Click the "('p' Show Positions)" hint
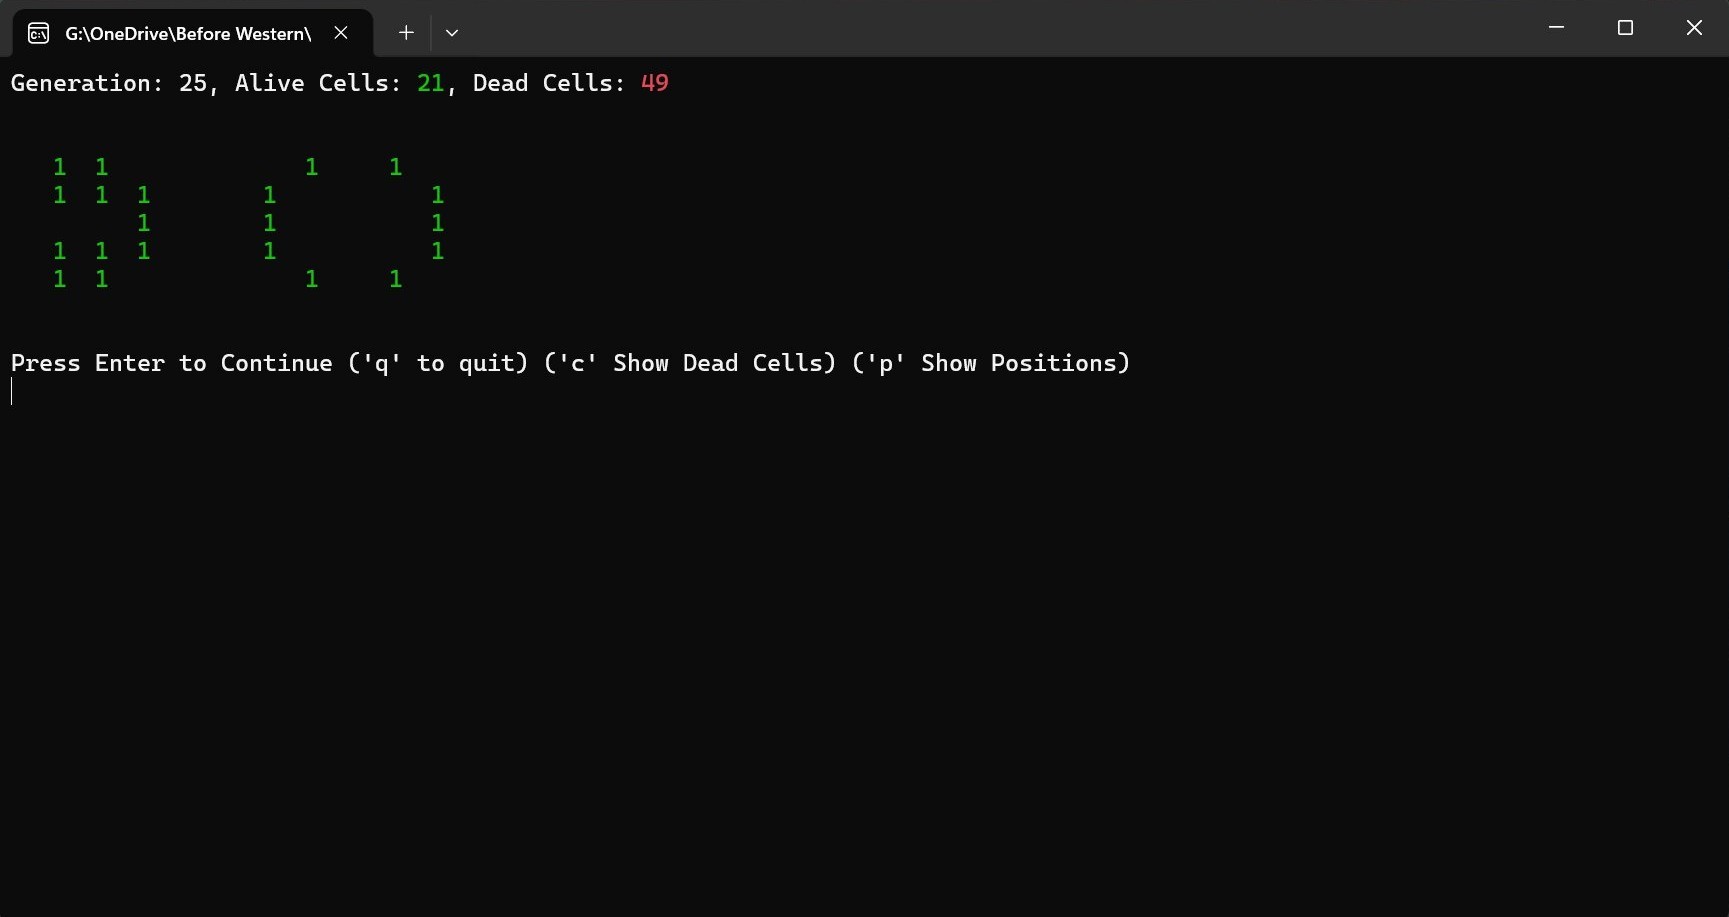The width and height of the screenshot is (1729, 917). pos(990,363)
